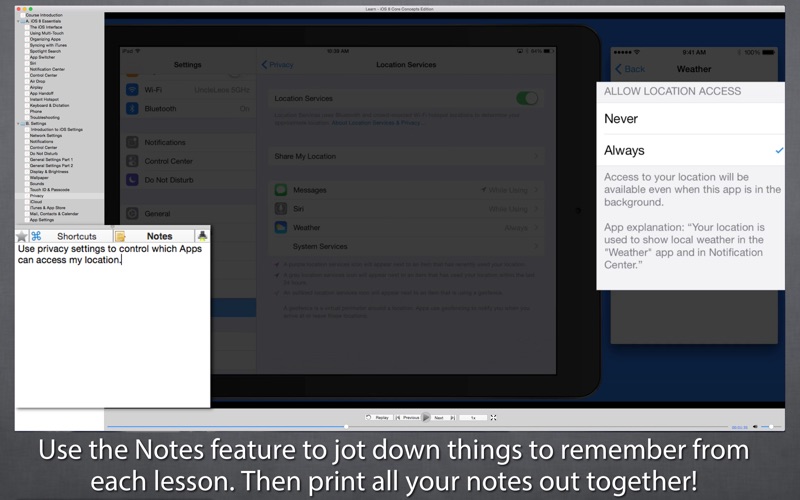Select Never under Allow Location Access

point(690,119)
